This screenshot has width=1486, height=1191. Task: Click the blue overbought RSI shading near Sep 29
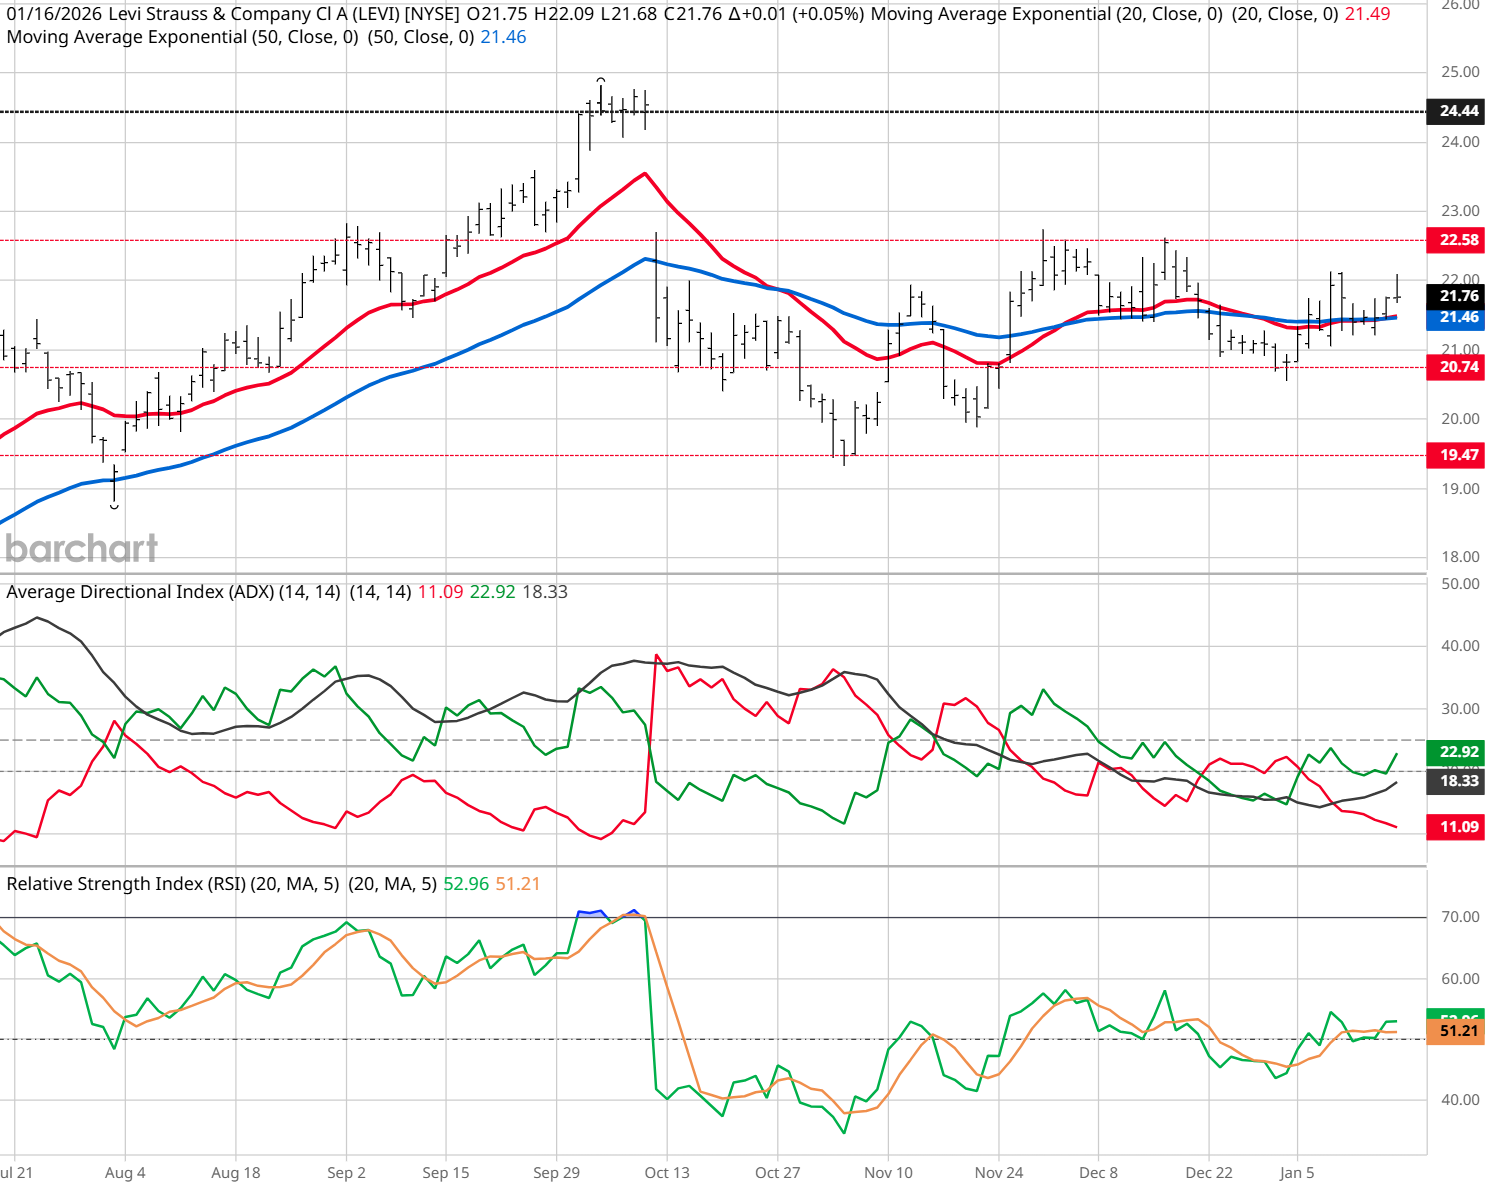click(x=592, y=913)
